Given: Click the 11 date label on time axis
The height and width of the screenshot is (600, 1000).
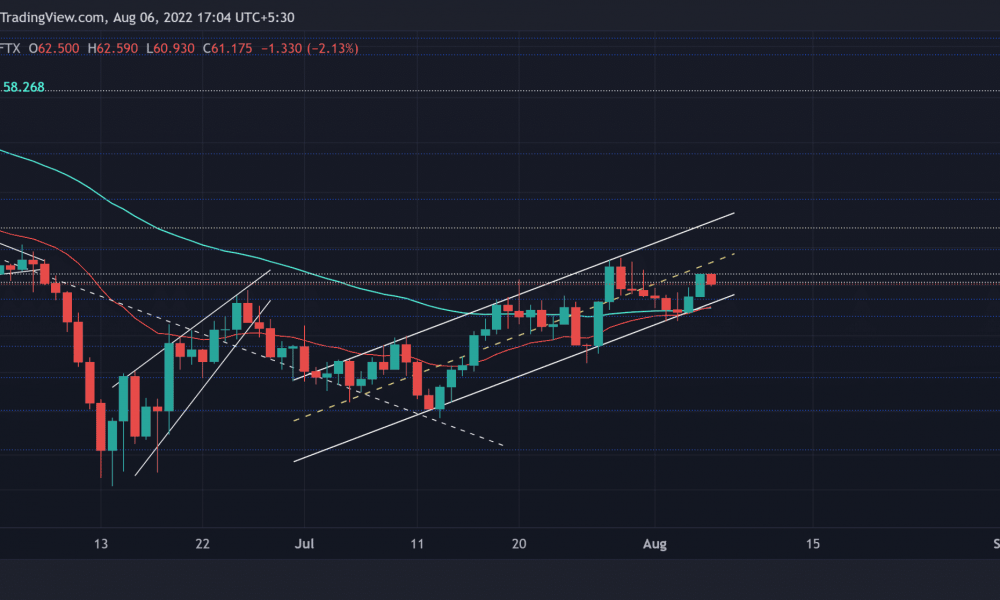Looking at the screenshot, I should tap(417, 544).
